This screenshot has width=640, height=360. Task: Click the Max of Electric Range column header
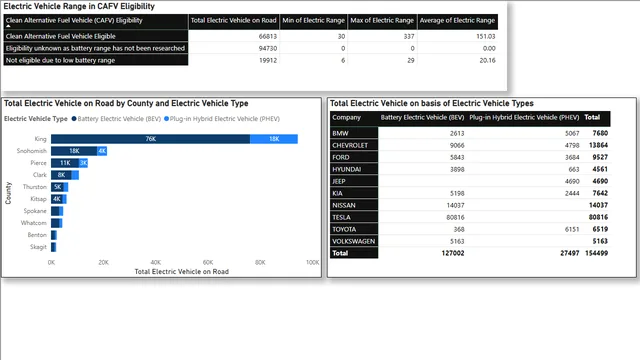coord(382,21)
